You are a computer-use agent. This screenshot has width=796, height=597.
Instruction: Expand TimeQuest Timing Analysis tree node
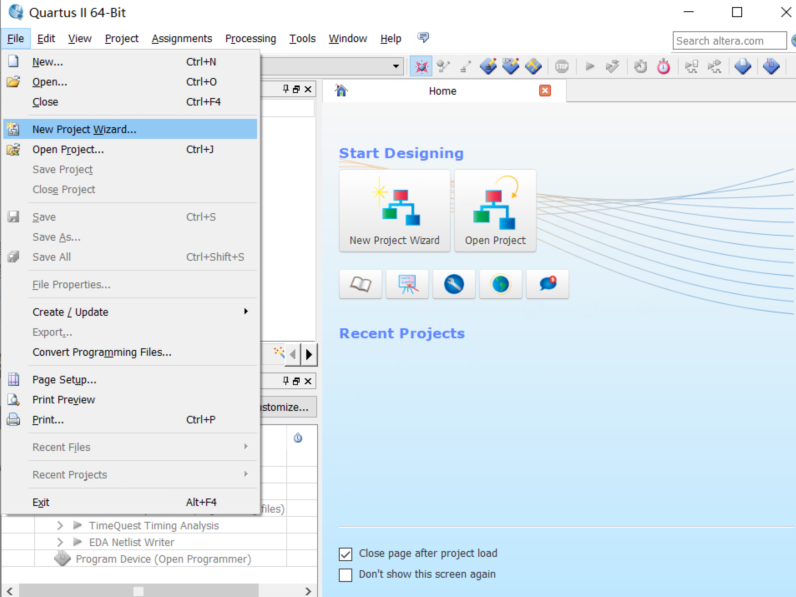[60, 525]
